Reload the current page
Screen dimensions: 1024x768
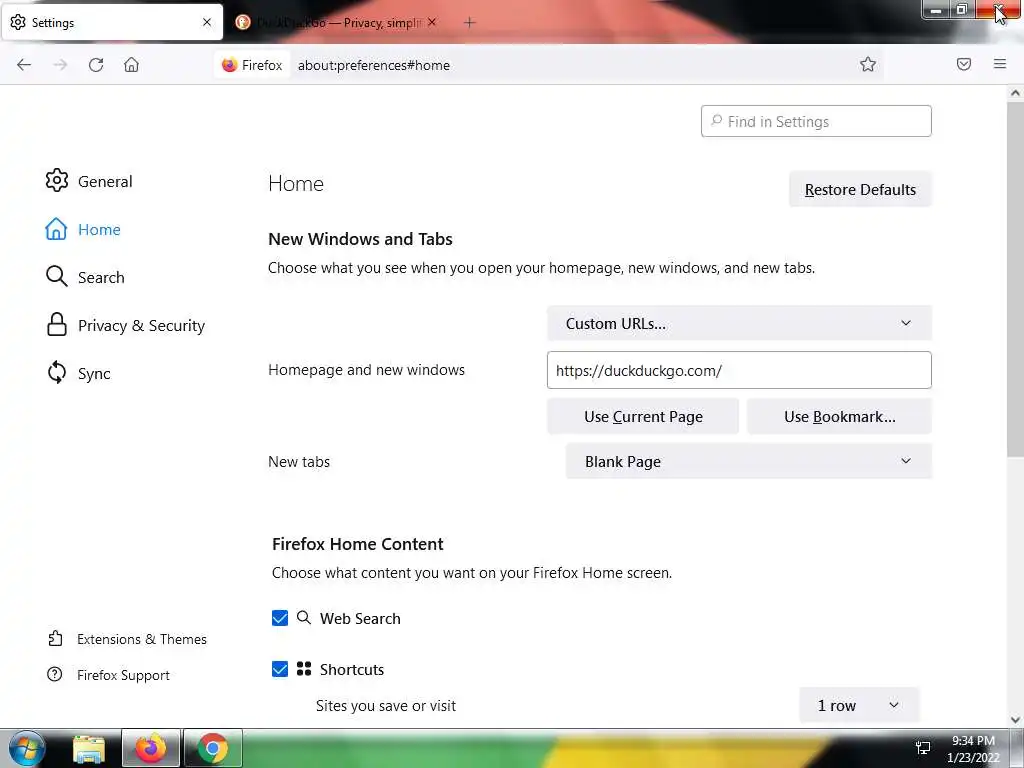96,65
